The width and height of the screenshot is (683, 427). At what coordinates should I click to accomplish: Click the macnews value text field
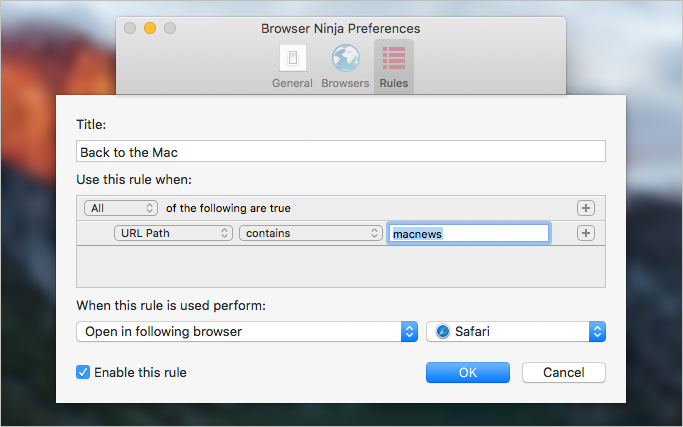(x=469, y=233)
